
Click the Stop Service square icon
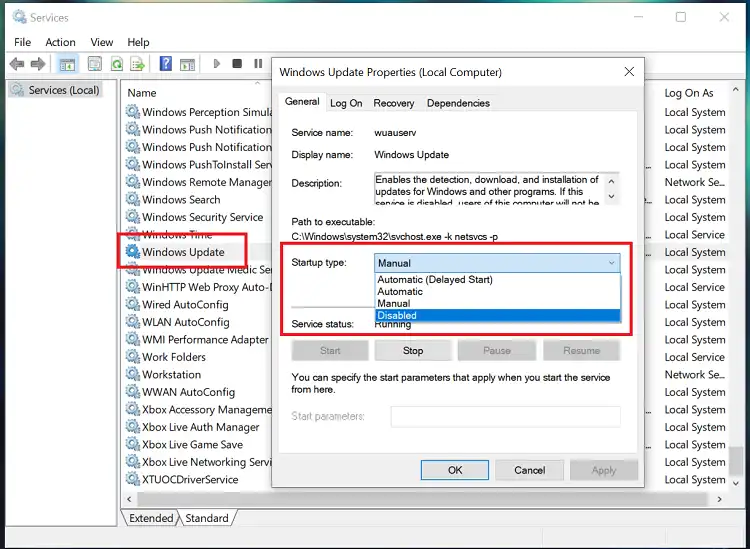[x=237, y=63]
